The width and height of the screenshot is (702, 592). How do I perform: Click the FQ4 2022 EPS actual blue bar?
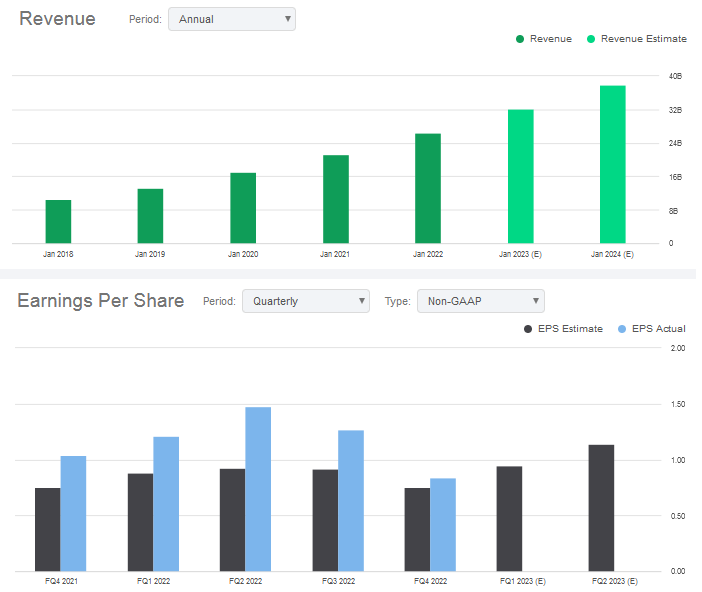(443, 525)
